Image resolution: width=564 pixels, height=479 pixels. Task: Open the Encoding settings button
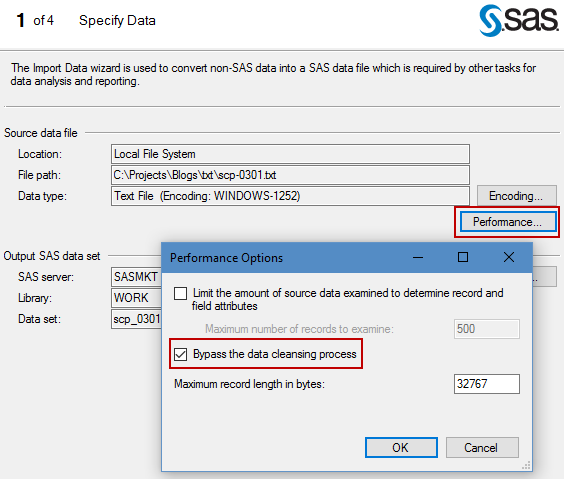coord(516,196)
